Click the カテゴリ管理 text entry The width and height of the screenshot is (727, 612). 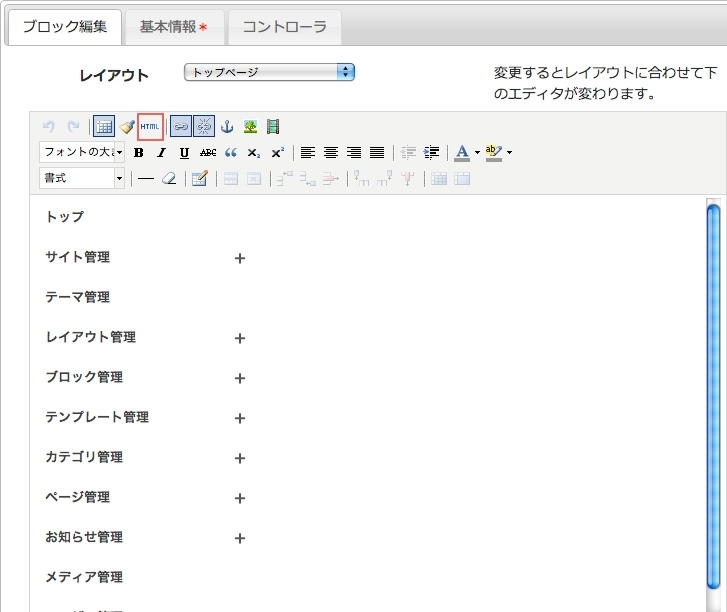[84, 457]
